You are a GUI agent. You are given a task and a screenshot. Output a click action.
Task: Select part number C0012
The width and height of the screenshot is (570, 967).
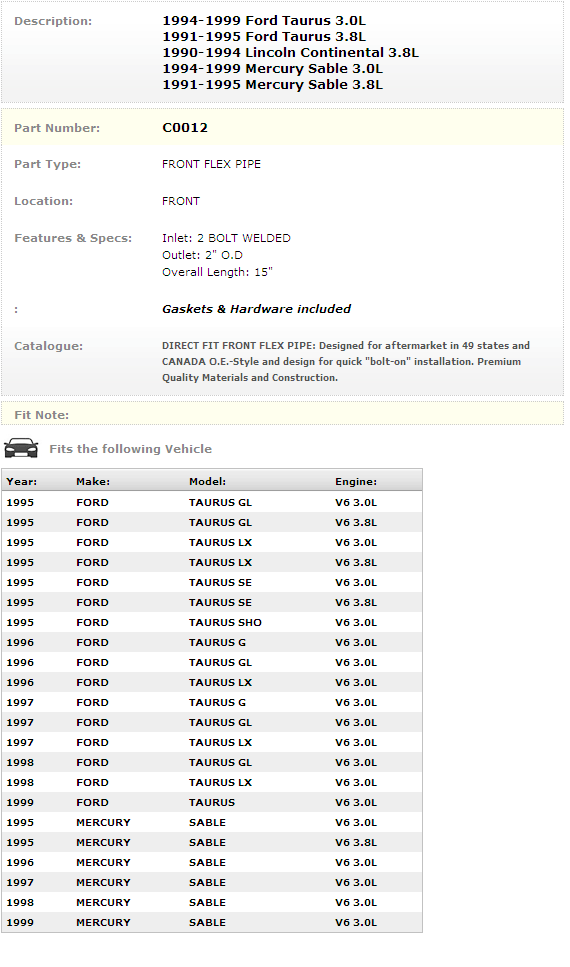(184, 128)
